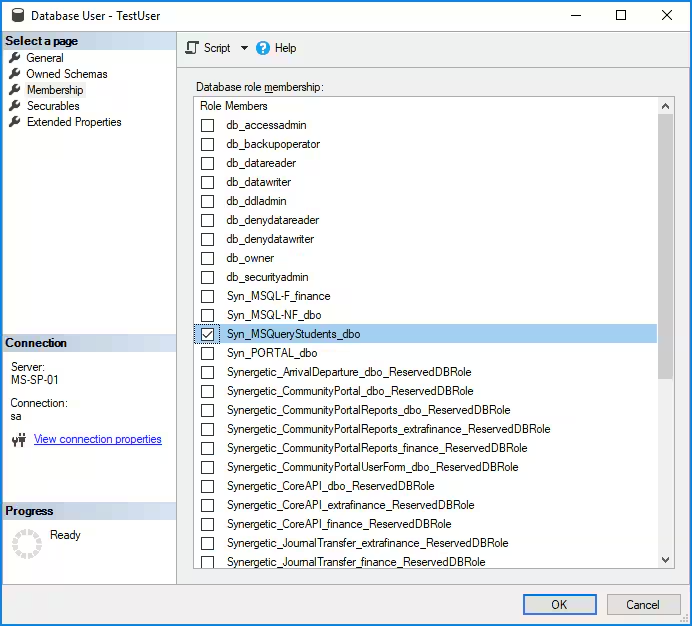
Task: Check the Syn_MSQL-NF_dbo checkbox
Action: pos(207,315)
